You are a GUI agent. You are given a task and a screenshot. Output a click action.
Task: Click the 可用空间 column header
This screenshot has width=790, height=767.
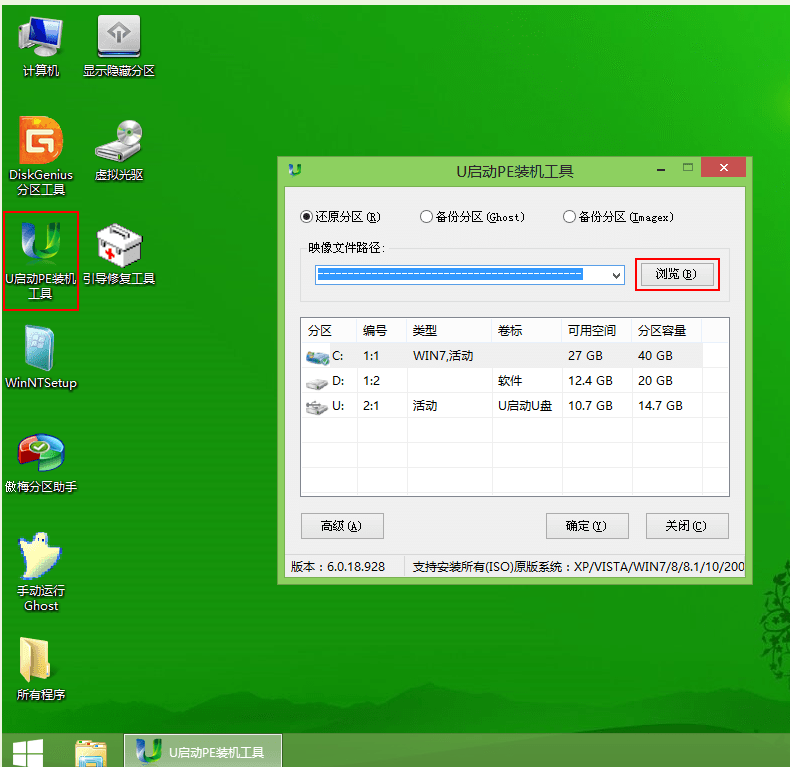click(x=597, y=331)
